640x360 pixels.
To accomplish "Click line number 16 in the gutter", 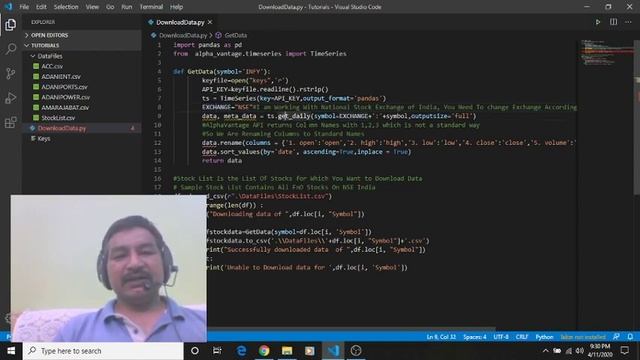I will point(158,178).
